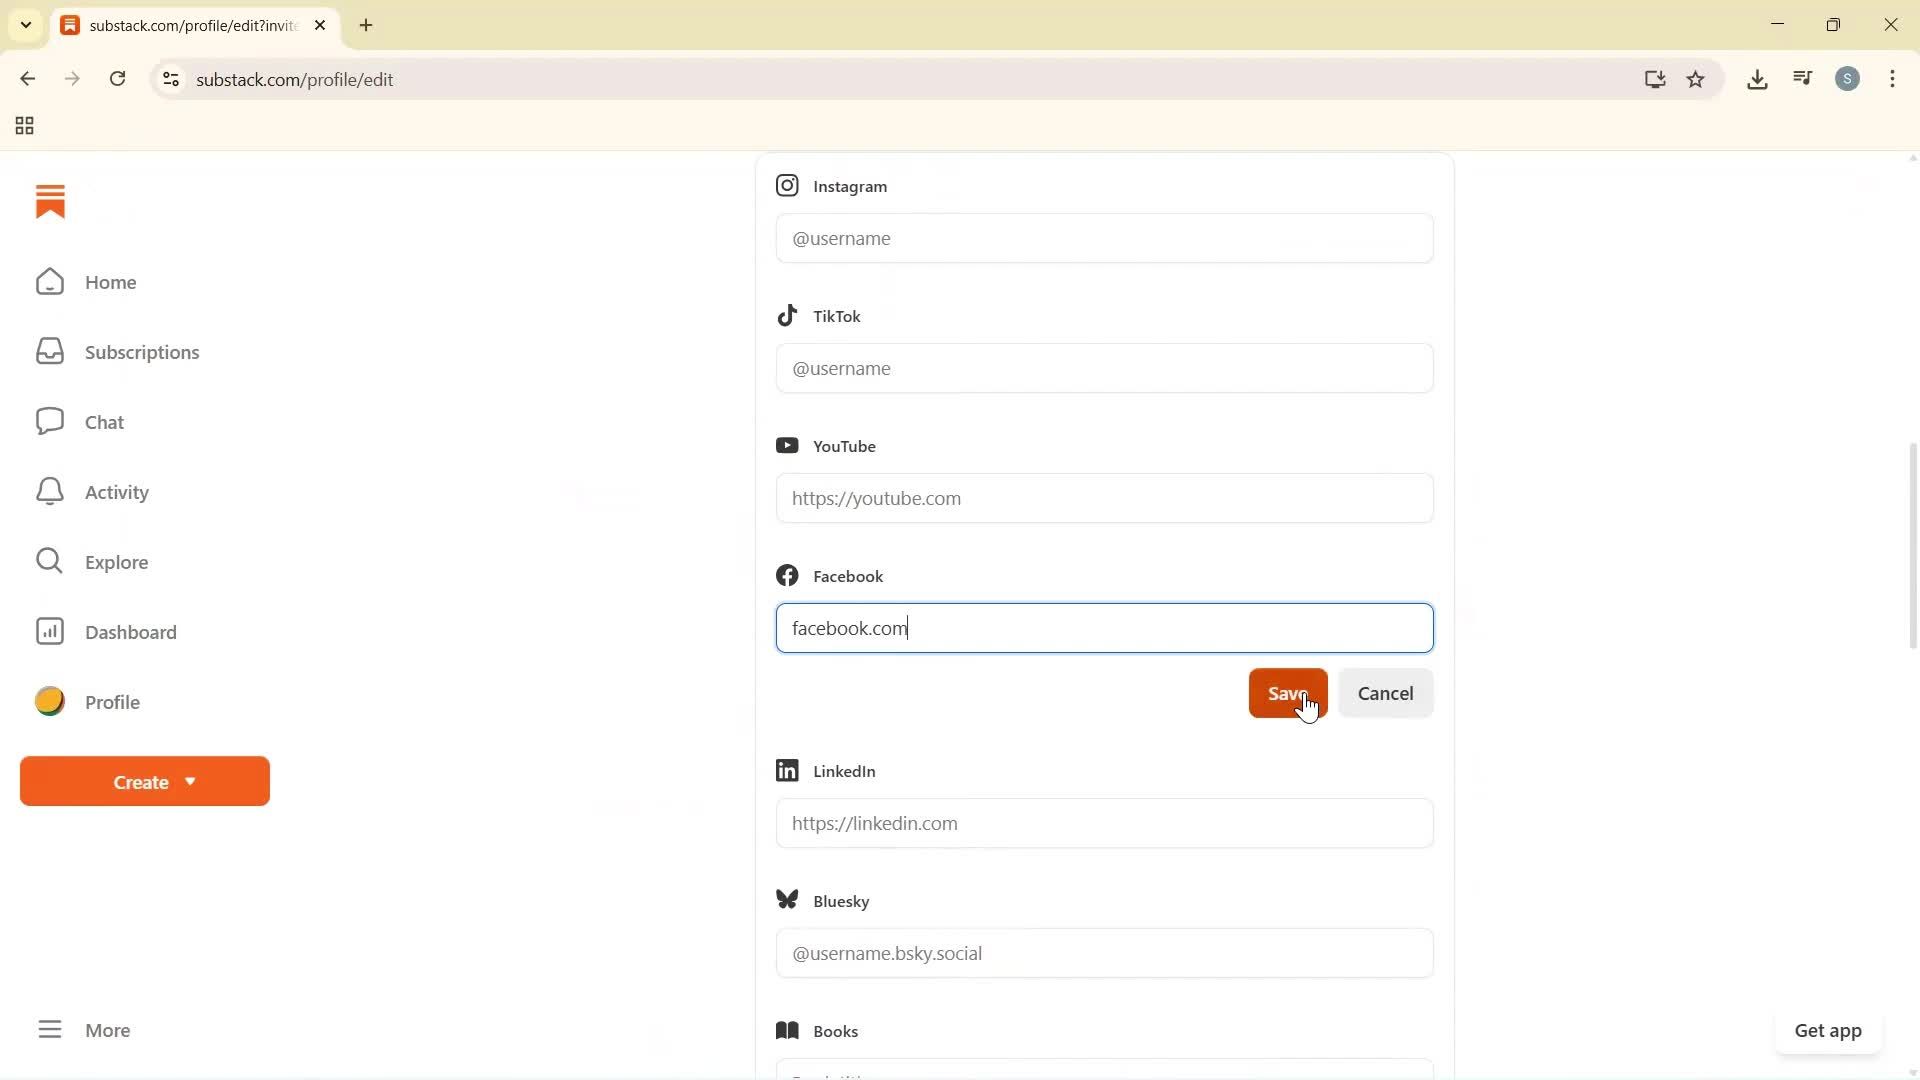The width and height of the screenshot is (1920, 1080).
Task: Open the Dashboard chart icon
Action: [x=49, y=631]
